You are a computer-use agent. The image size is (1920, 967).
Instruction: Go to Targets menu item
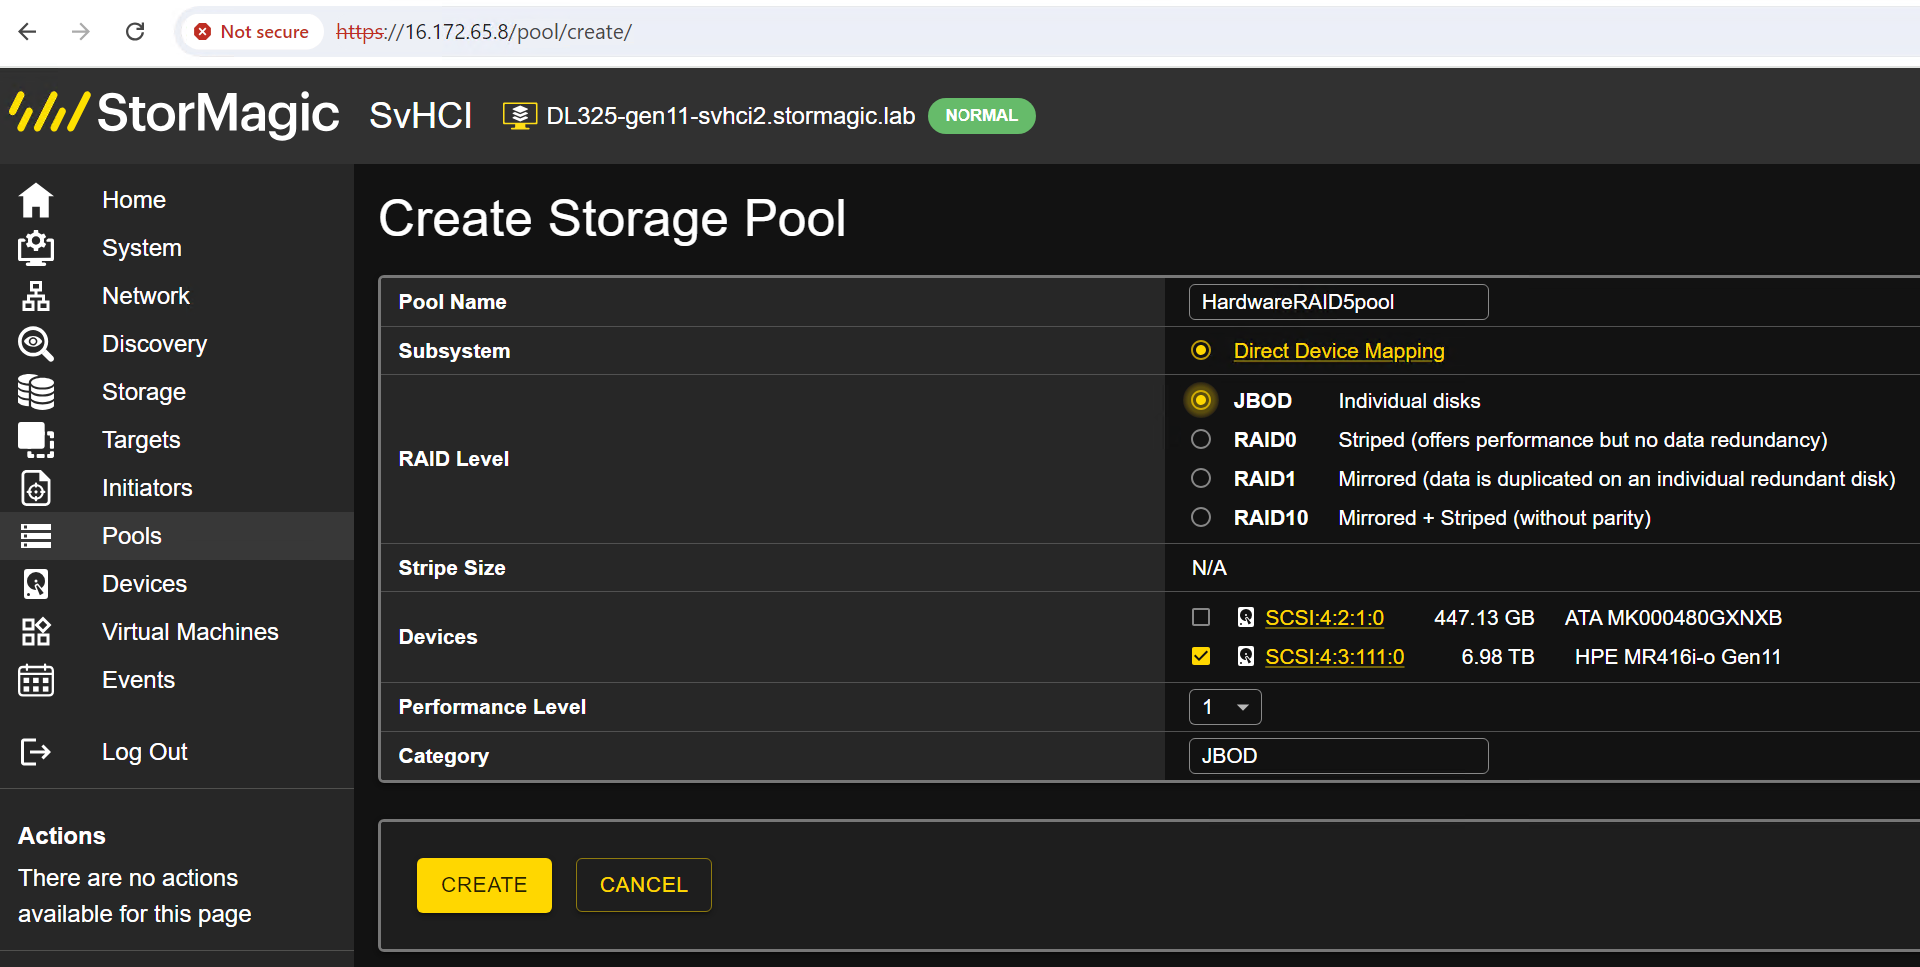pyautogui.click(x=141, y=440)
